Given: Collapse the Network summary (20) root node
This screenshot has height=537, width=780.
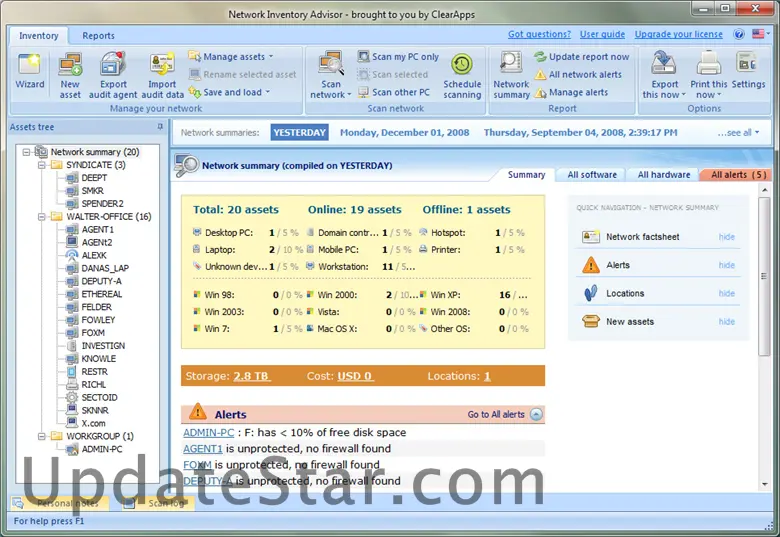Looking at the screenshot, I should [26, 152].
